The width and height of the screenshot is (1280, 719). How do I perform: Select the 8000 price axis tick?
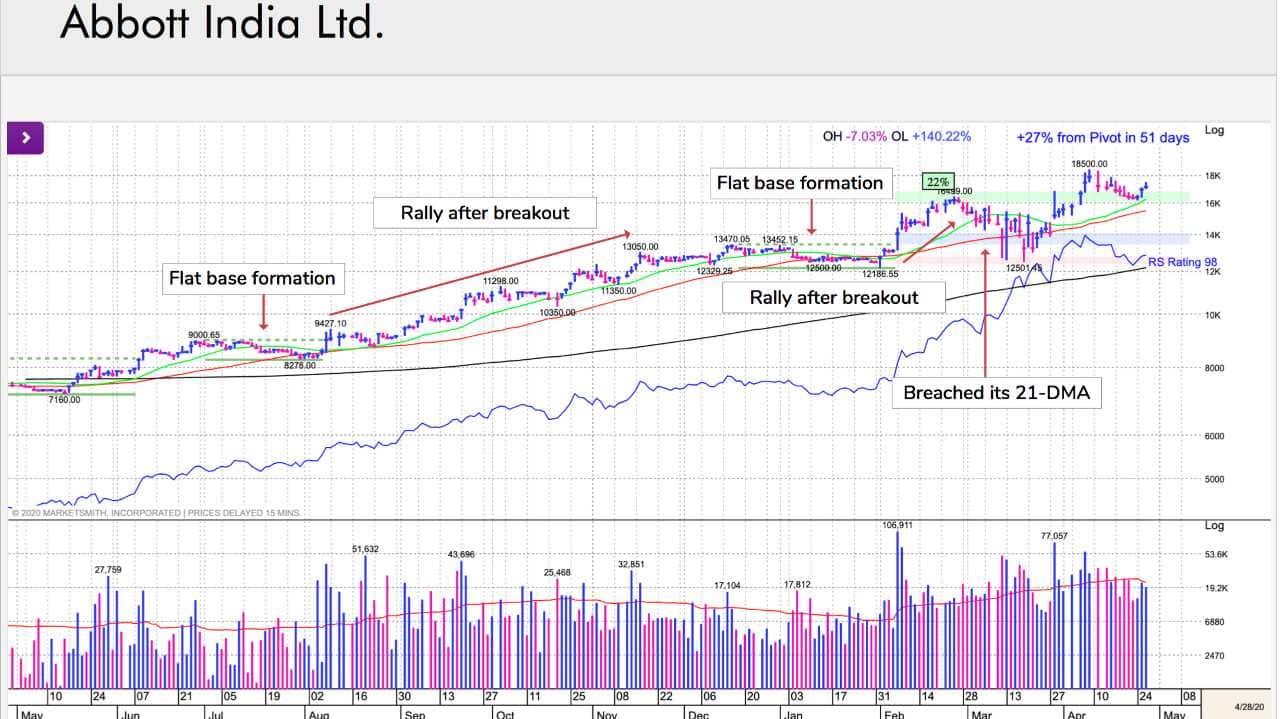[x=1215, y=369]
